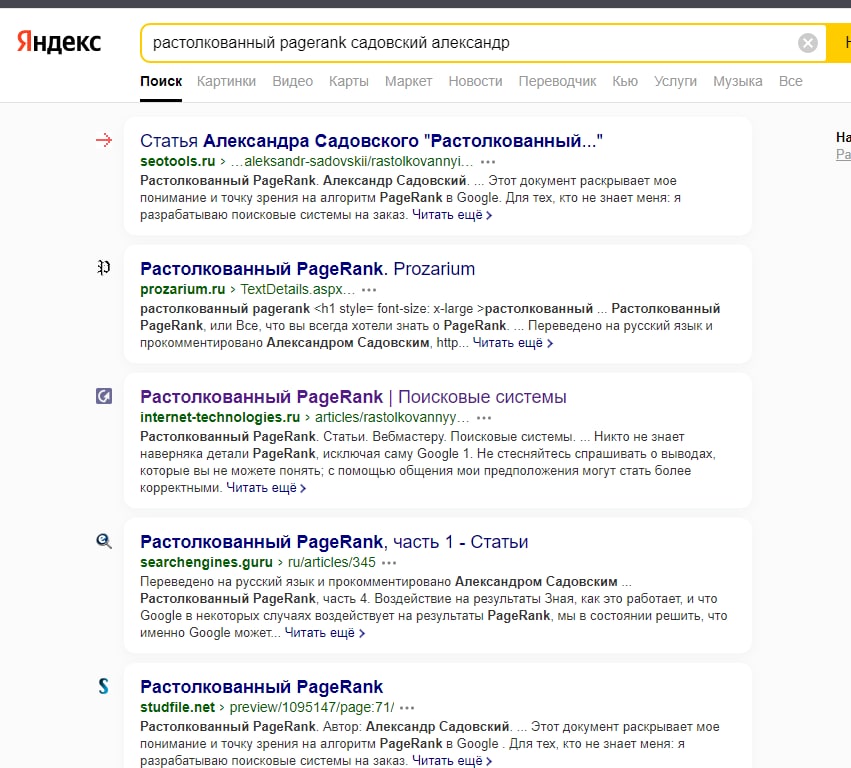
Task: Open the three-dot menu for seotools.ru result
Action: tap(488, 162)
